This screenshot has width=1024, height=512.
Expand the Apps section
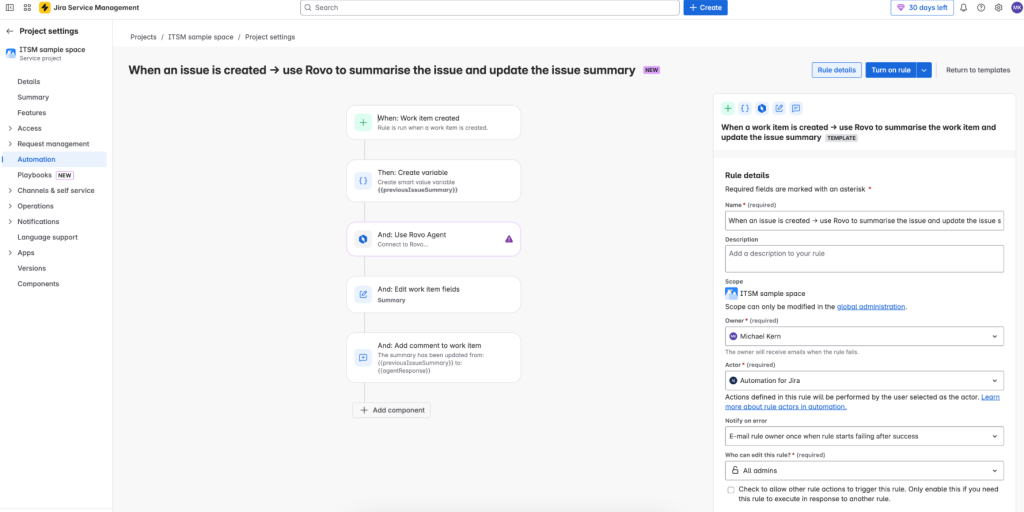click(9, 253)
